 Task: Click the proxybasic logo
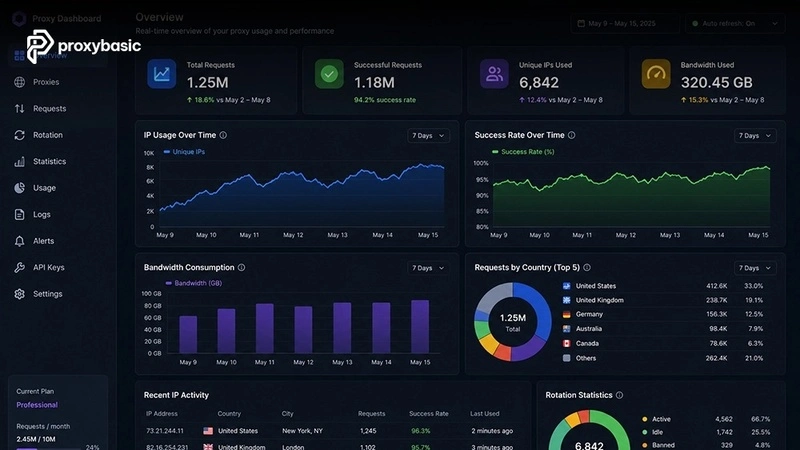(84, 46)
